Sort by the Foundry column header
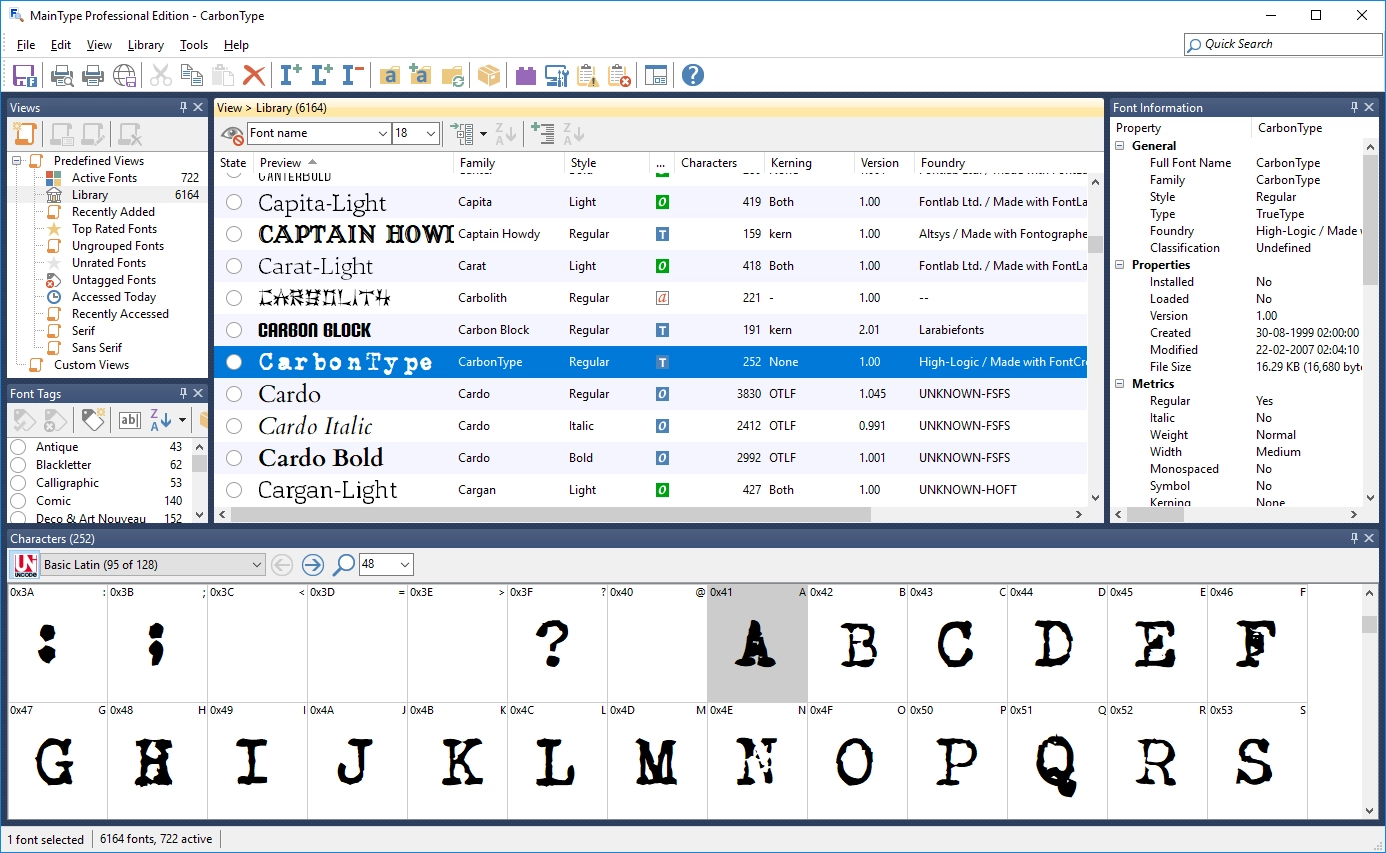The height and width of the screenshot is (853, 1386). (x=1001, y=163)
